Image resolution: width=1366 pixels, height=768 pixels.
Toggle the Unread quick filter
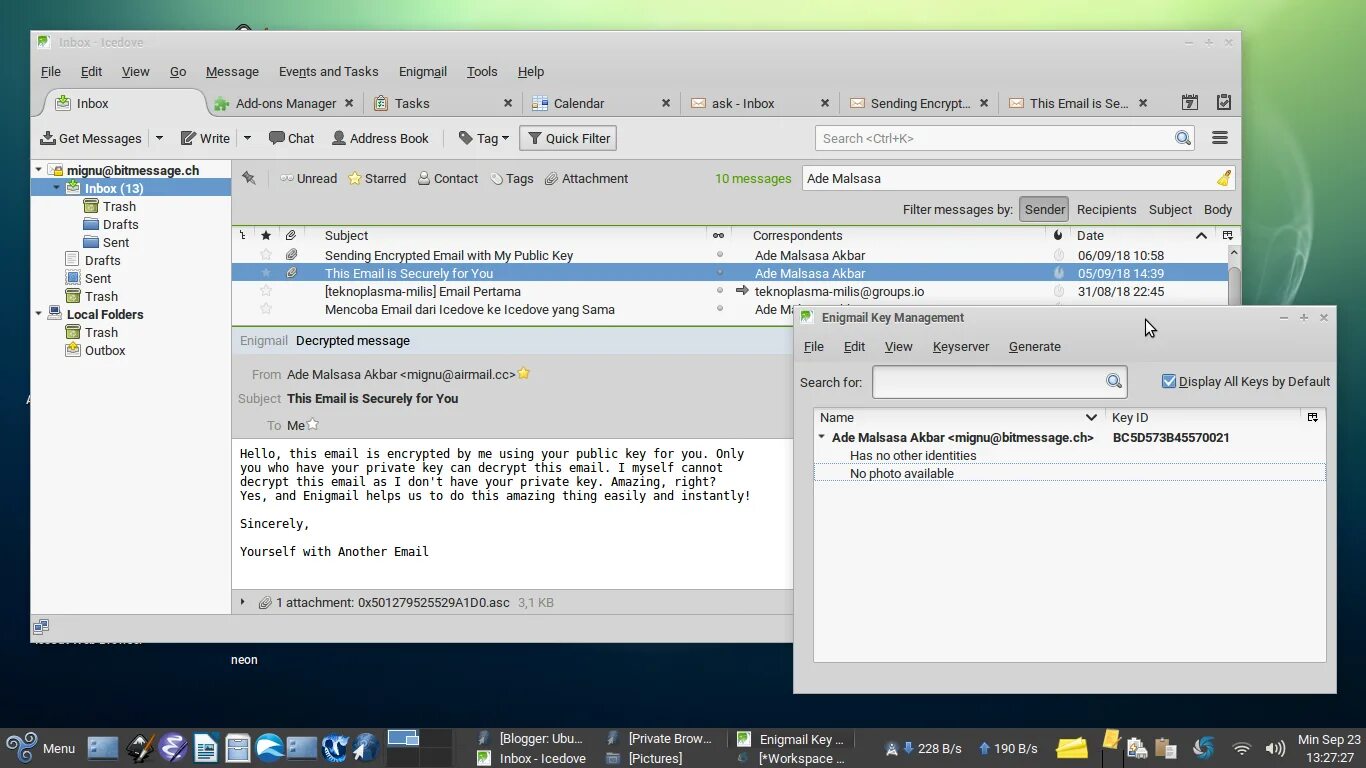(x=308, y=178)
